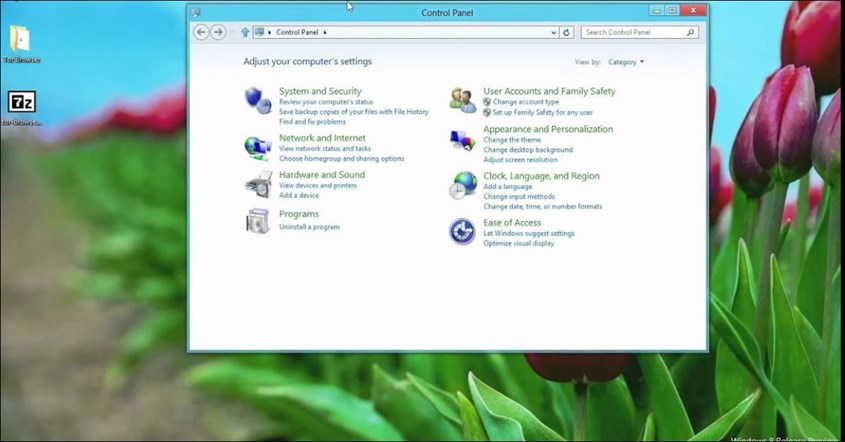Open the Clock, Language, and Region globe icon

[463, 185]
